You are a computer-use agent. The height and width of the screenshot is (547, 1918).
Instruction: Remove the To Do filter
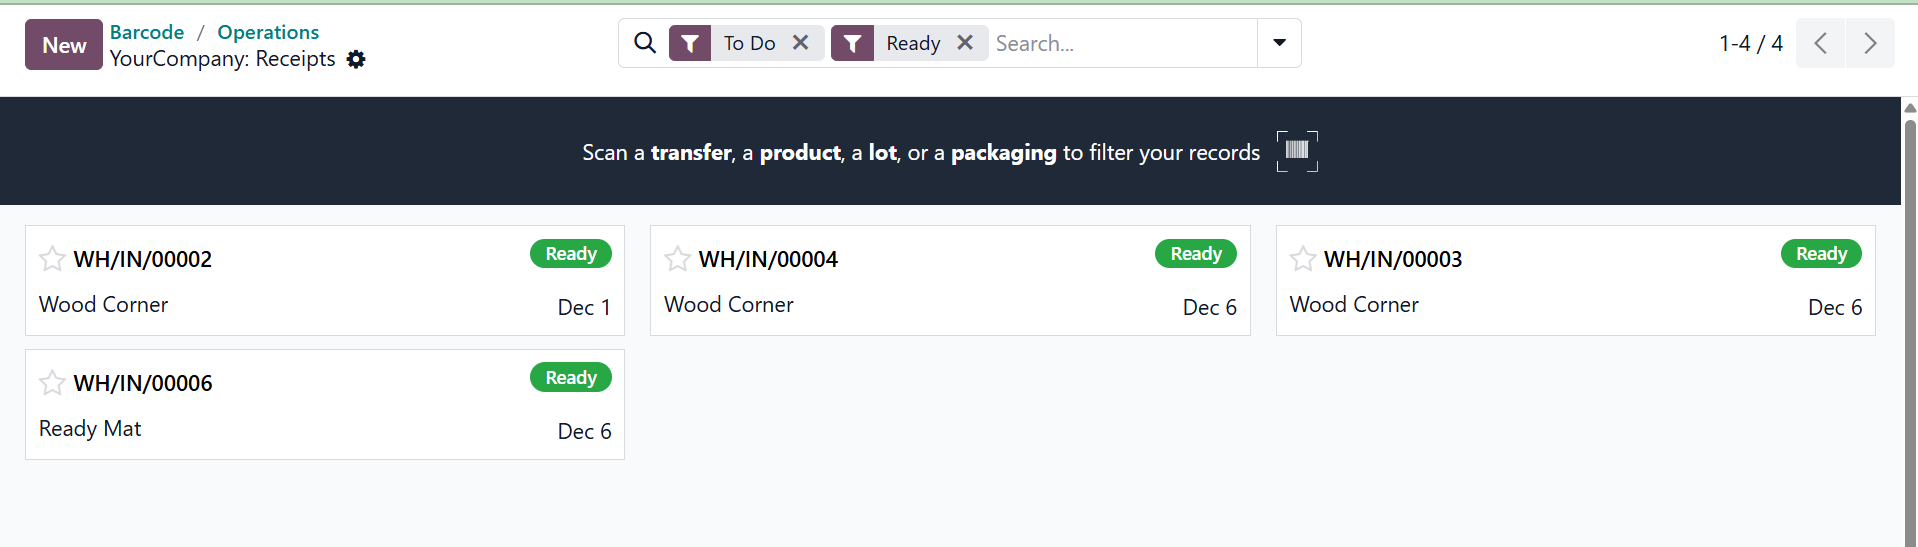click(x=801, y=43)
